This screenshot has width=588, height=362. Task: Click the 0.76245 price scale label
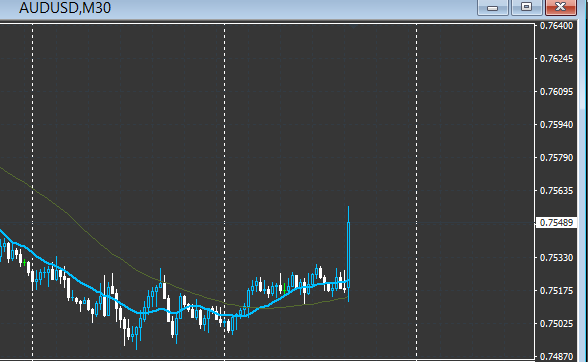click(556, 59)
